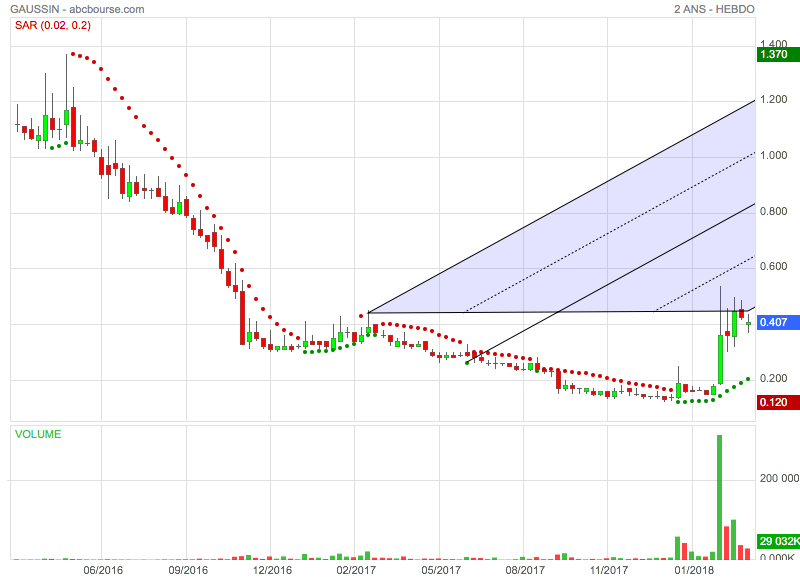Click the 06/2016 date axis label
800x580 pixels.
pyautogui.click(x=103, y=570)
